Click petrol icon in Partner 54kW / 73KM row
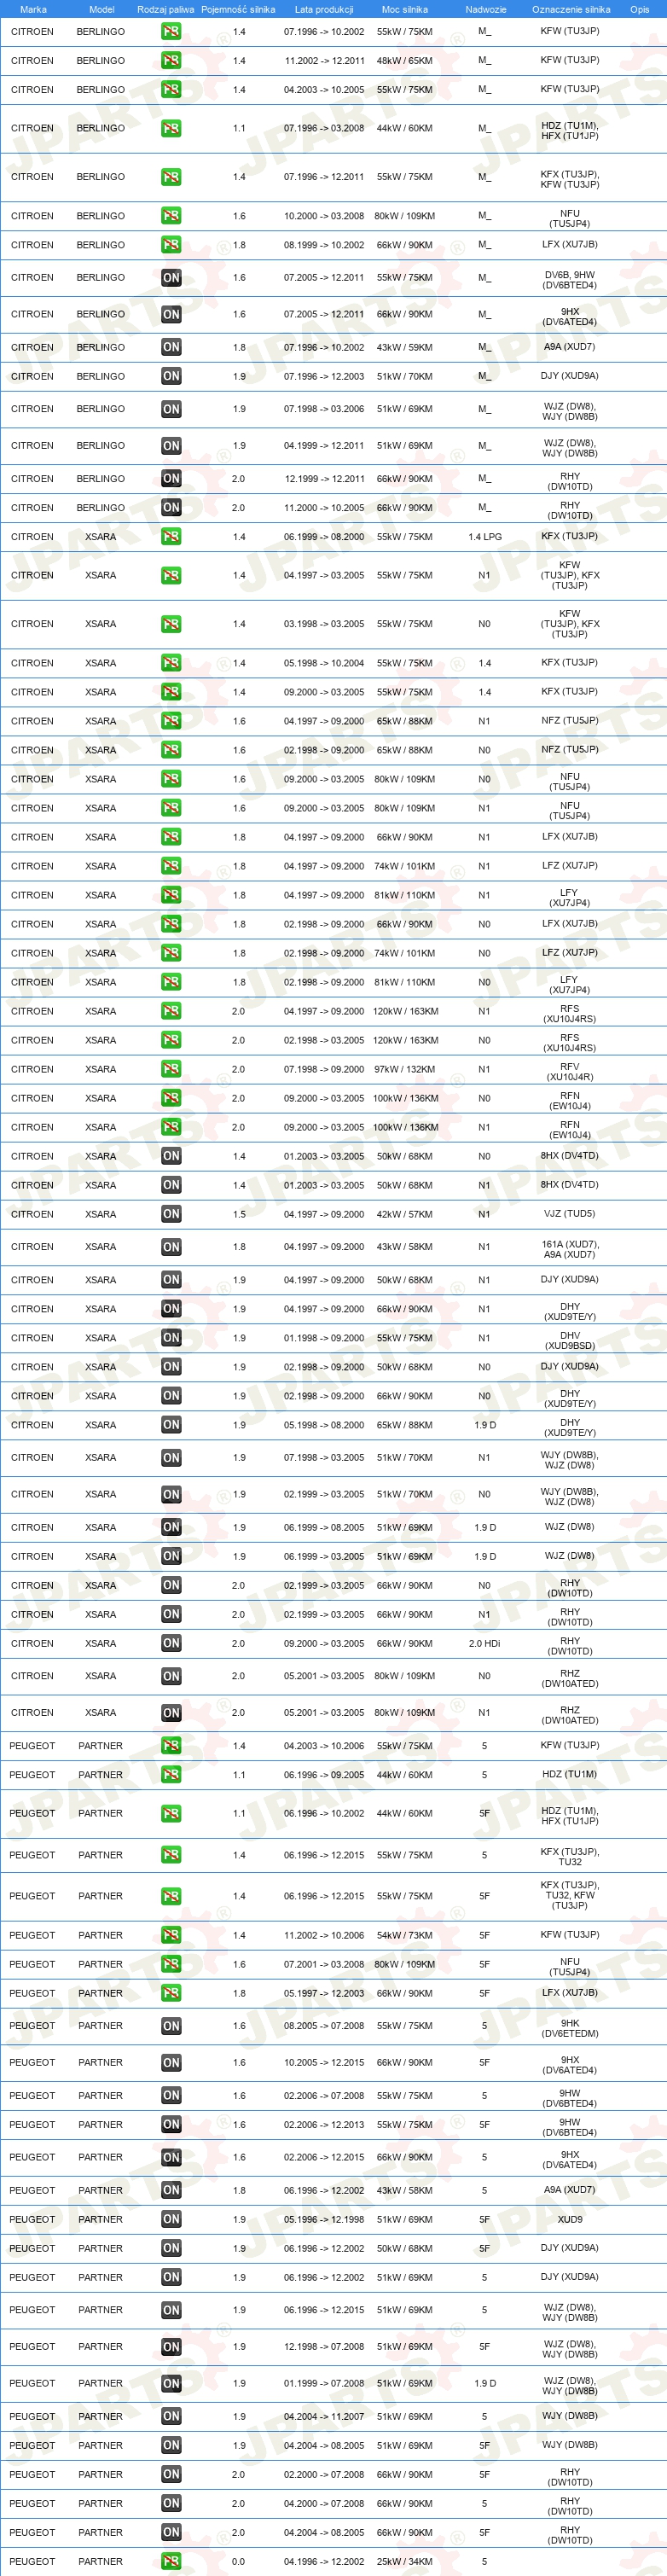Image resolution: width=667 pixels, height=2576 pixels. 171,1935
